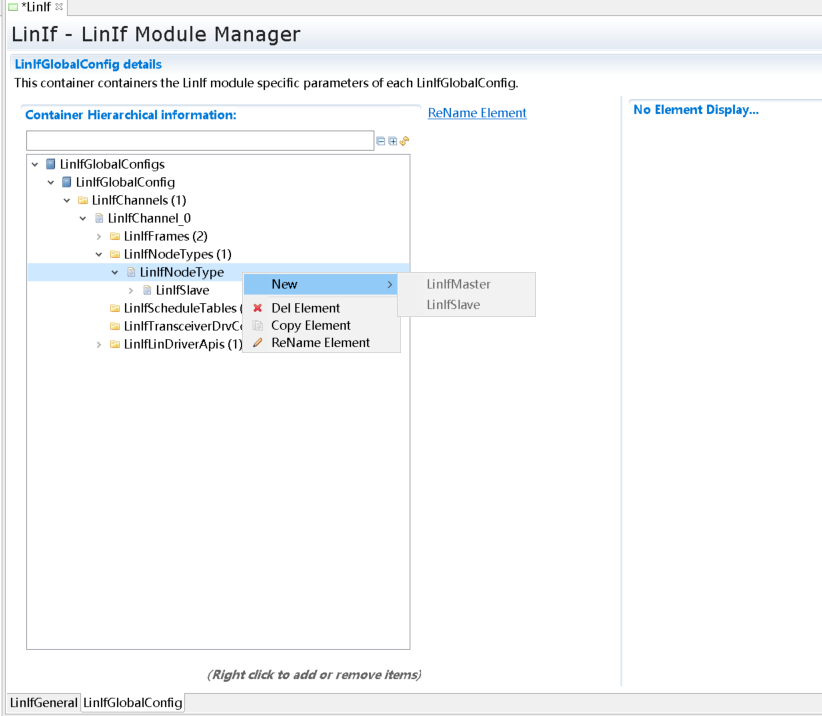Expand the LinIfFrames (2) node
This screenshot has width=822, height=716.
pos(99,236)
